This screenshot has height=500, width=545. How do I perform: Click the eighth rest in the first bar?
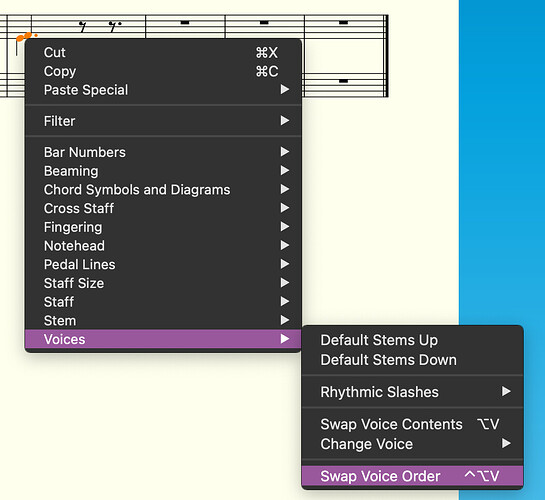[82, 26]
